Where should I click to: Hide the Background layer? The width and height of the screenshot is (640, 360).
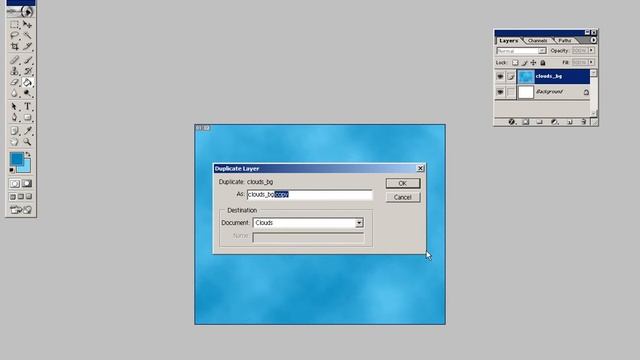[500, 92]
